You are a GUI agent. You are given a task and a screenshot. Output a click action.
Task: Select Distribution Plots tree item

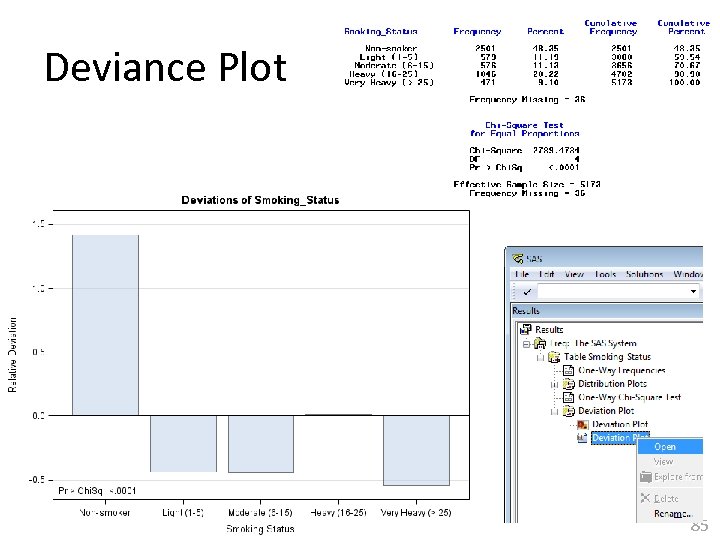click(x=612, y=383)
